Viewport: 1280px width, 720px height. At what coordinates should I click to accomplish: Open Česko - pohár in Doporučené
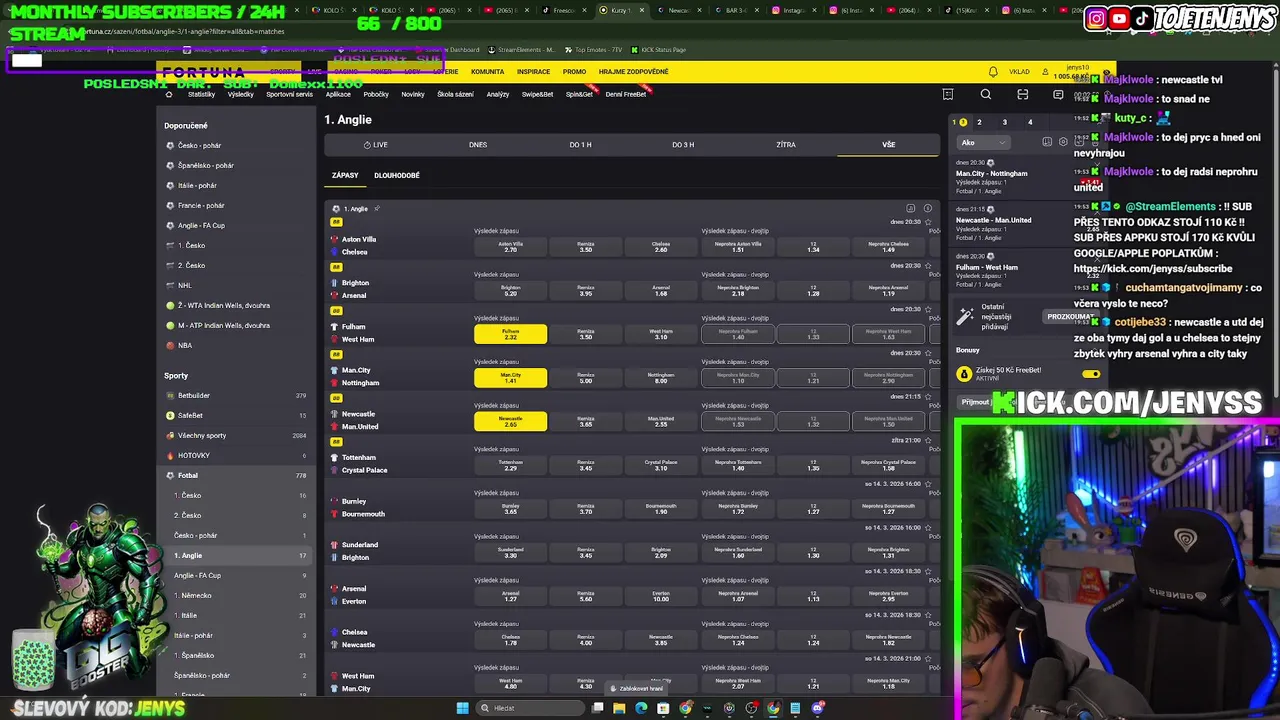tap(199, 145)
